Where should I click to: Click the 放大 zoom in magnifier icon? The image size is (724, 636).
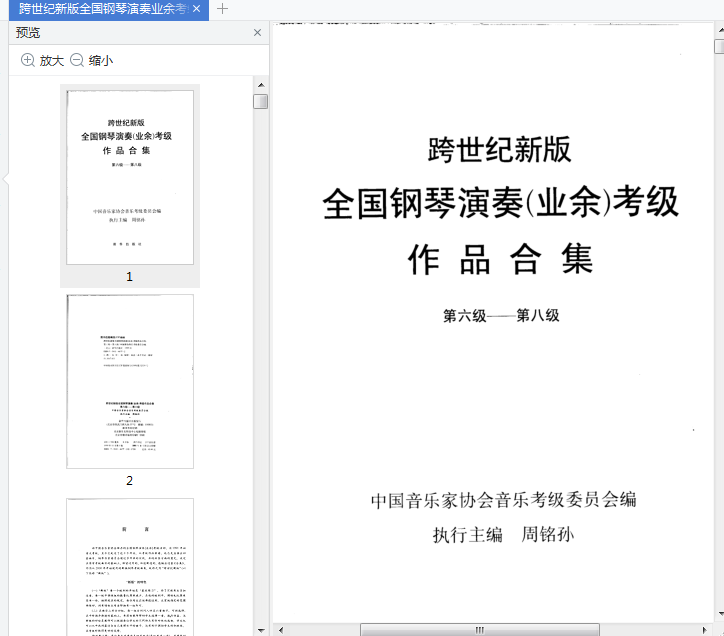click(x=28, y=60)
